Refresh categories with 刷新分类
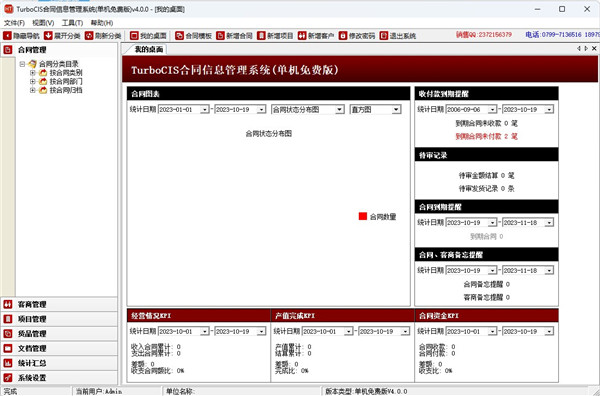 coord(103,36)
